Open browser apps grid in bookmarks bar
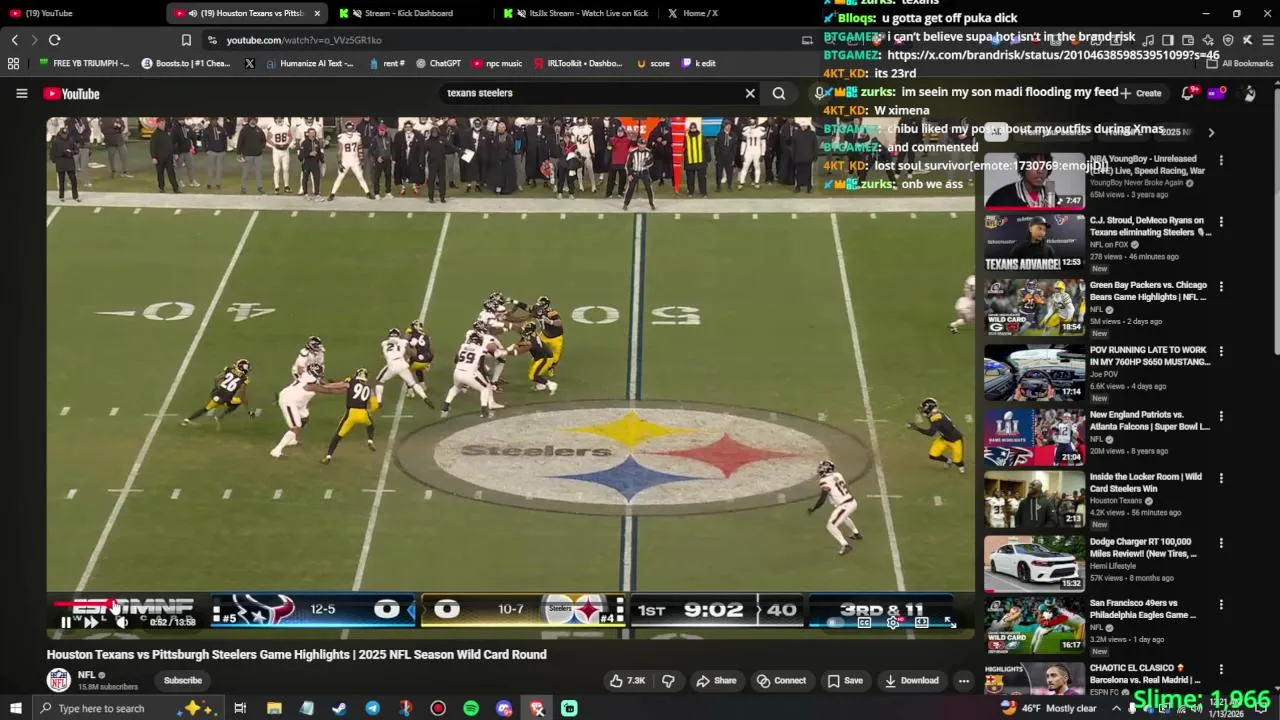 coord(13,63)
